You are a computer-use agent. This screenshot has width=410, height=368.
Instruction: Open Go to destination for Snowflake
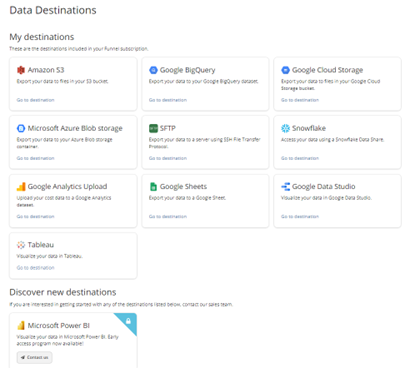tap(300, 158)
